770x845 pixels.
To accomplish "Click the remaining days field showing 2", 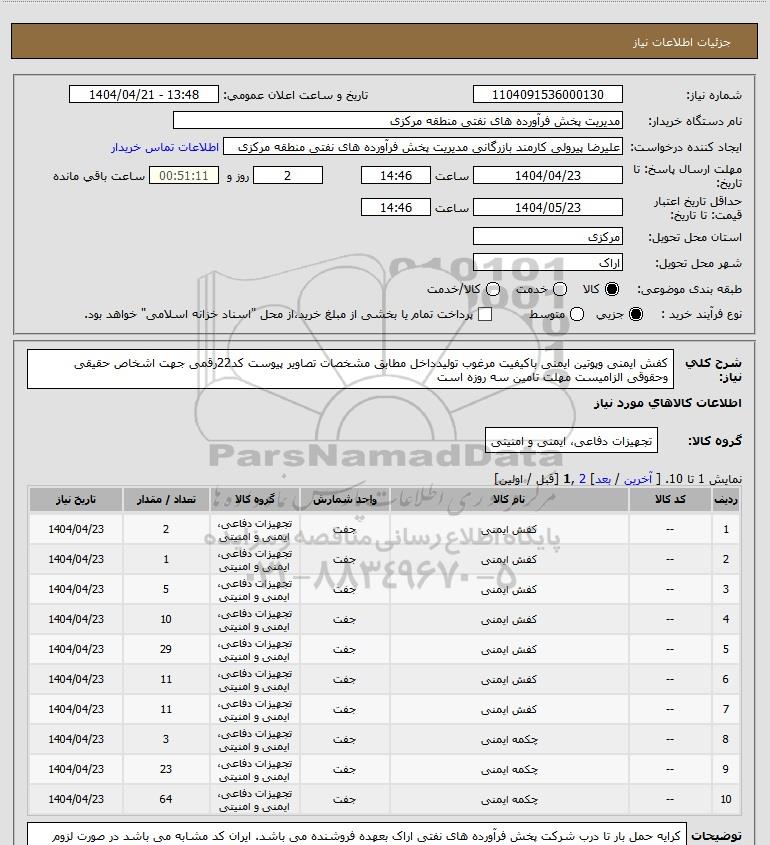I will (288, 175).
